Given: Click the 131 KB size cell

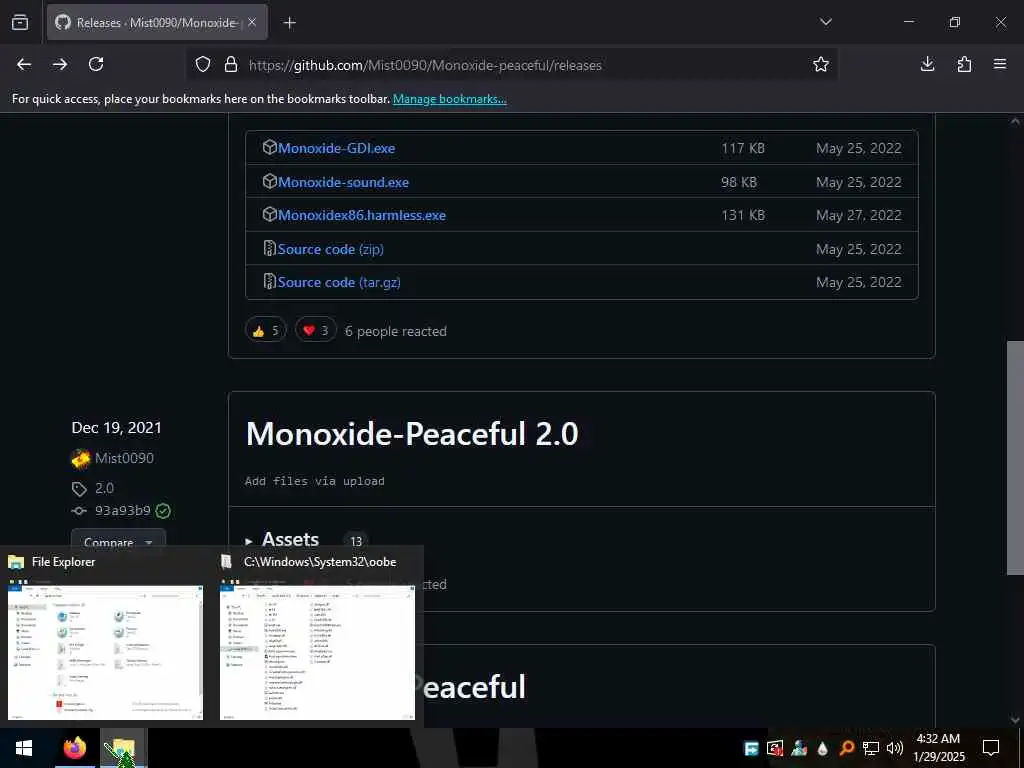Looking at the screenshot, I should (743, 216).
